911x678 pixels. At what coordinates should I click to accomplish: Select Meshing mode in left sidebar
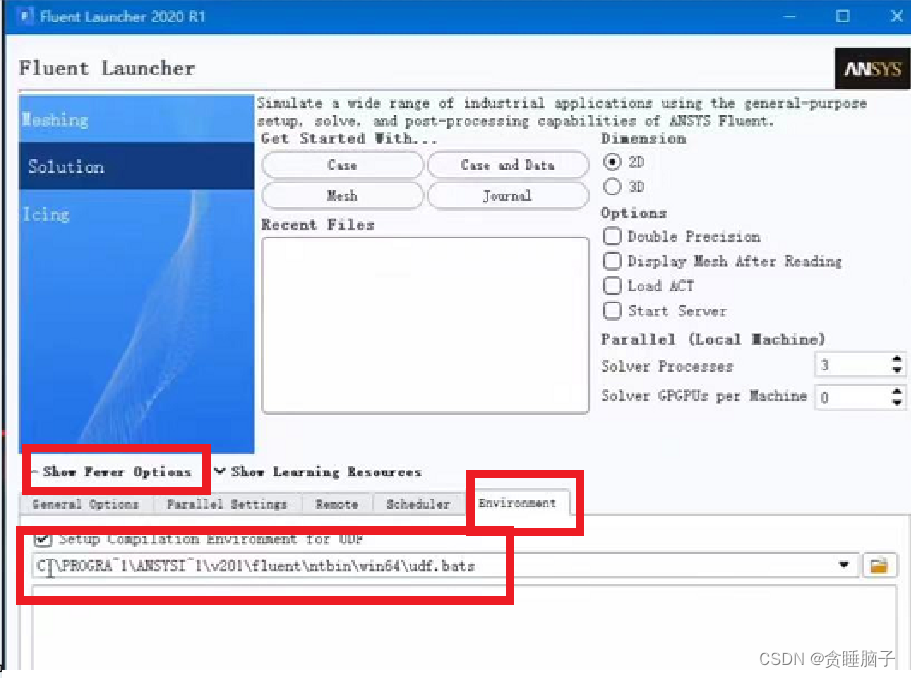point(56,120)
